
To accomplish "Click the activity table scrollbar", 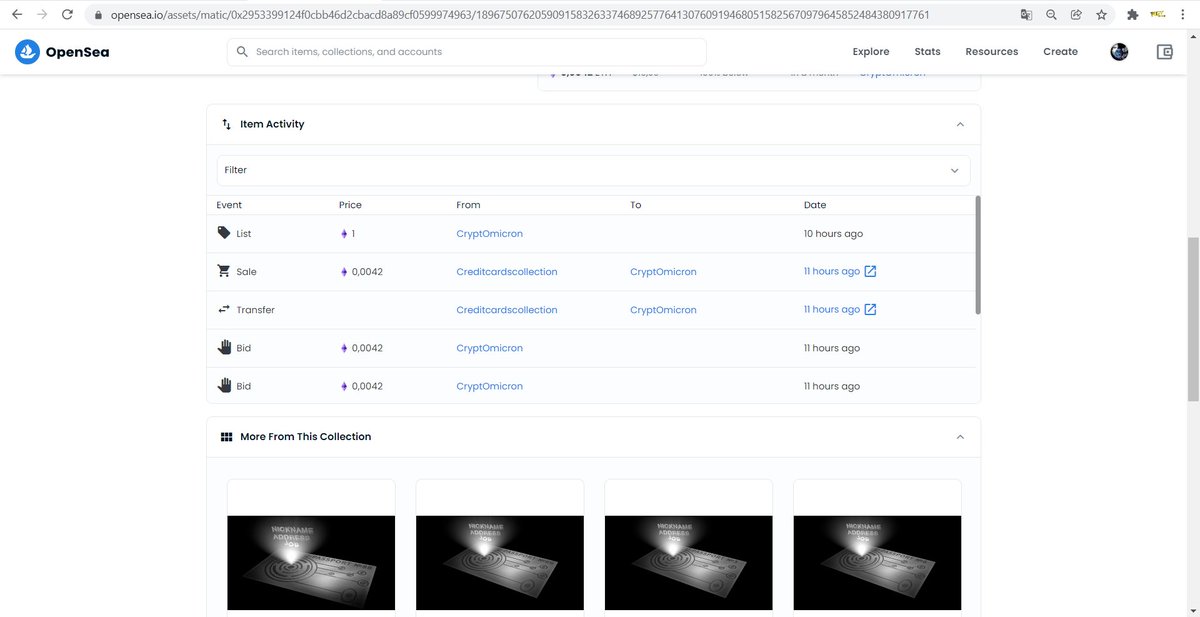I will [978, 255].
